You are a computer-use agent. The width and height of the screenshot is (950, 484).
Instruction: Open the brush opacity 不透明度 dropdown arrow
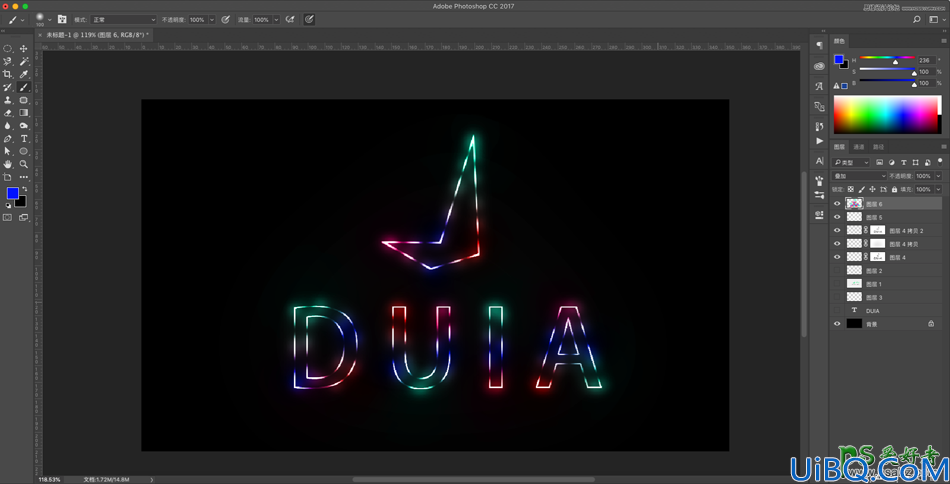click(212, 19)
